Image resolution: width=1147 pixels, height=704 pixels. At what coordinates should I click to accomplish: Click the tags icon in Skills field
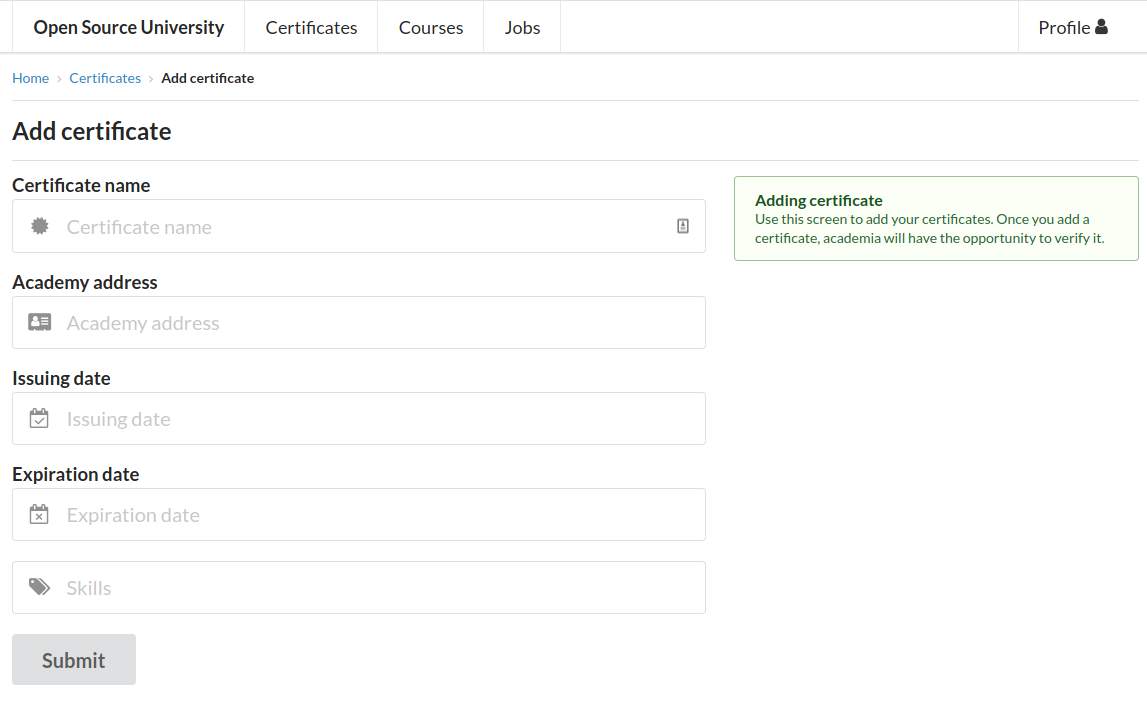point(39,587)
